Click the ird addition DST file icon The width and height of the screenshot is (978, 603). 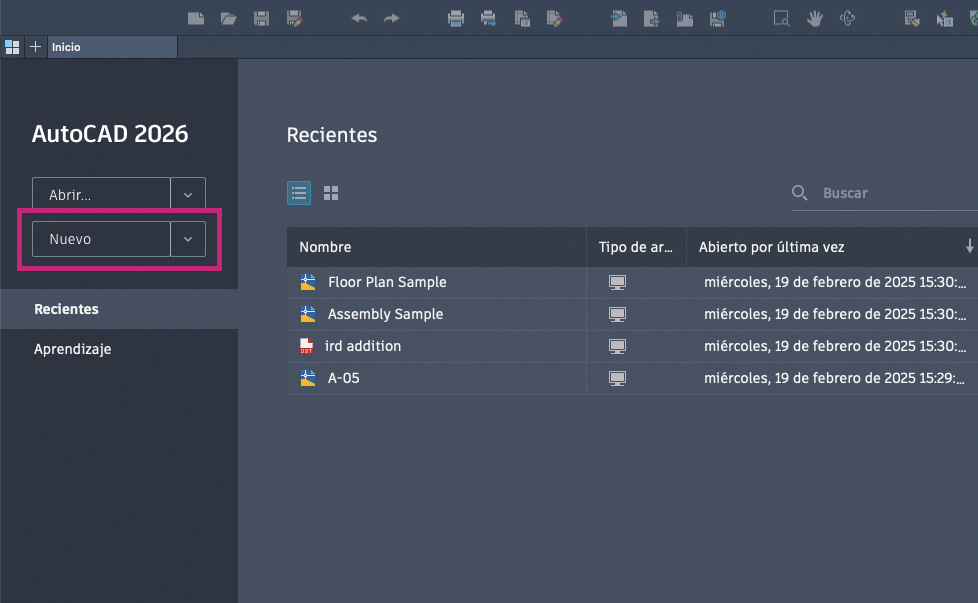click(306, 346)
